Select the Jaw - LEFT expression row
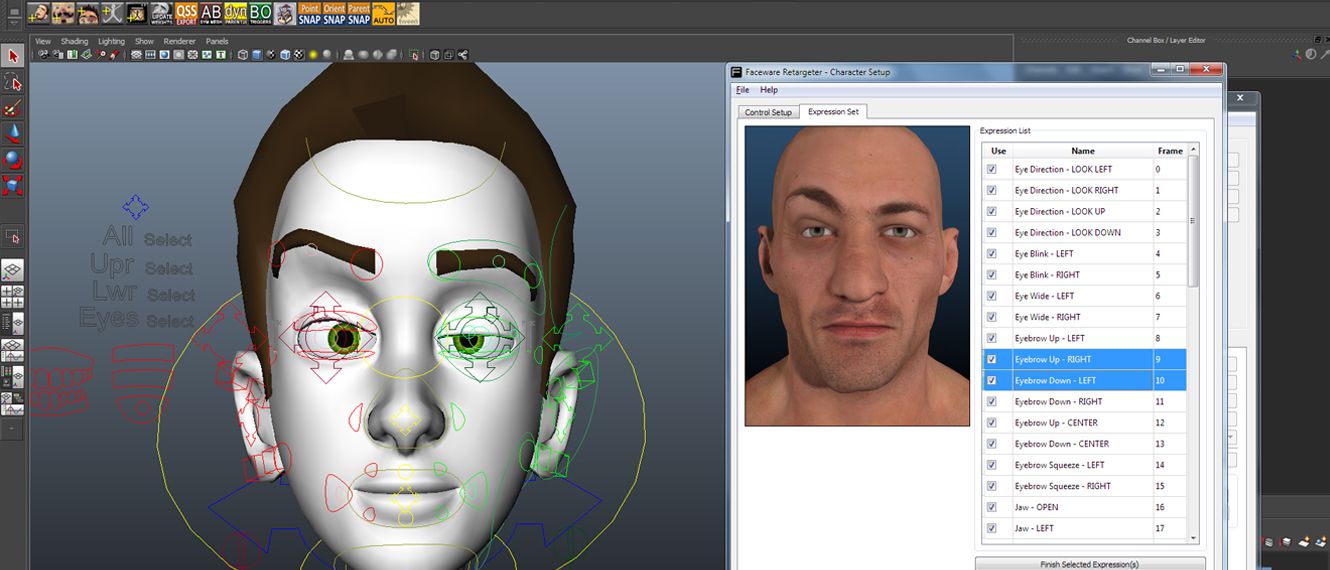 (x=1085, y=528)
